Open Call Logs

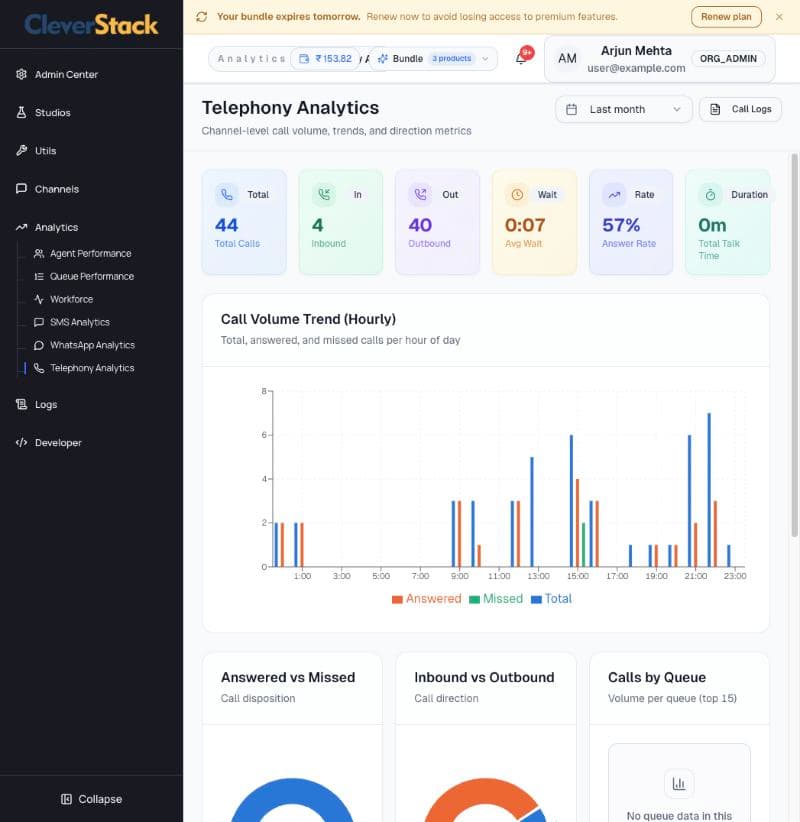click(740, 110)
